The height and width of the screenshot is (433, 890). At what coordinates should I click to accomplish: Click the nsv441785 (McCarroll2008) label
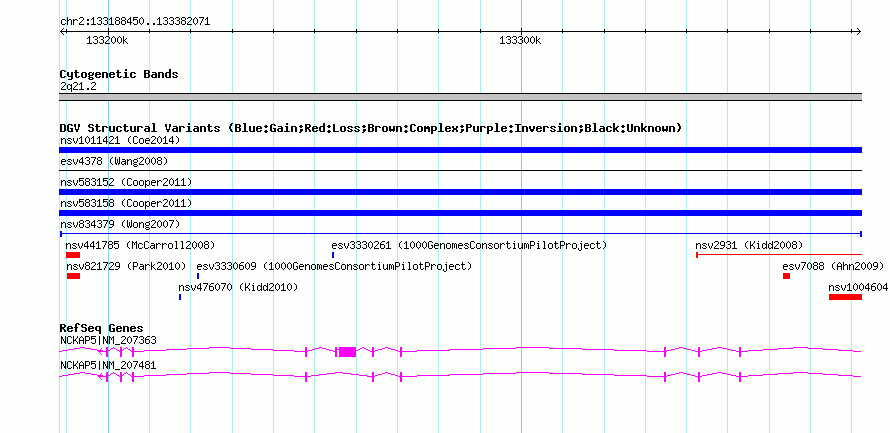click(140, 245)
